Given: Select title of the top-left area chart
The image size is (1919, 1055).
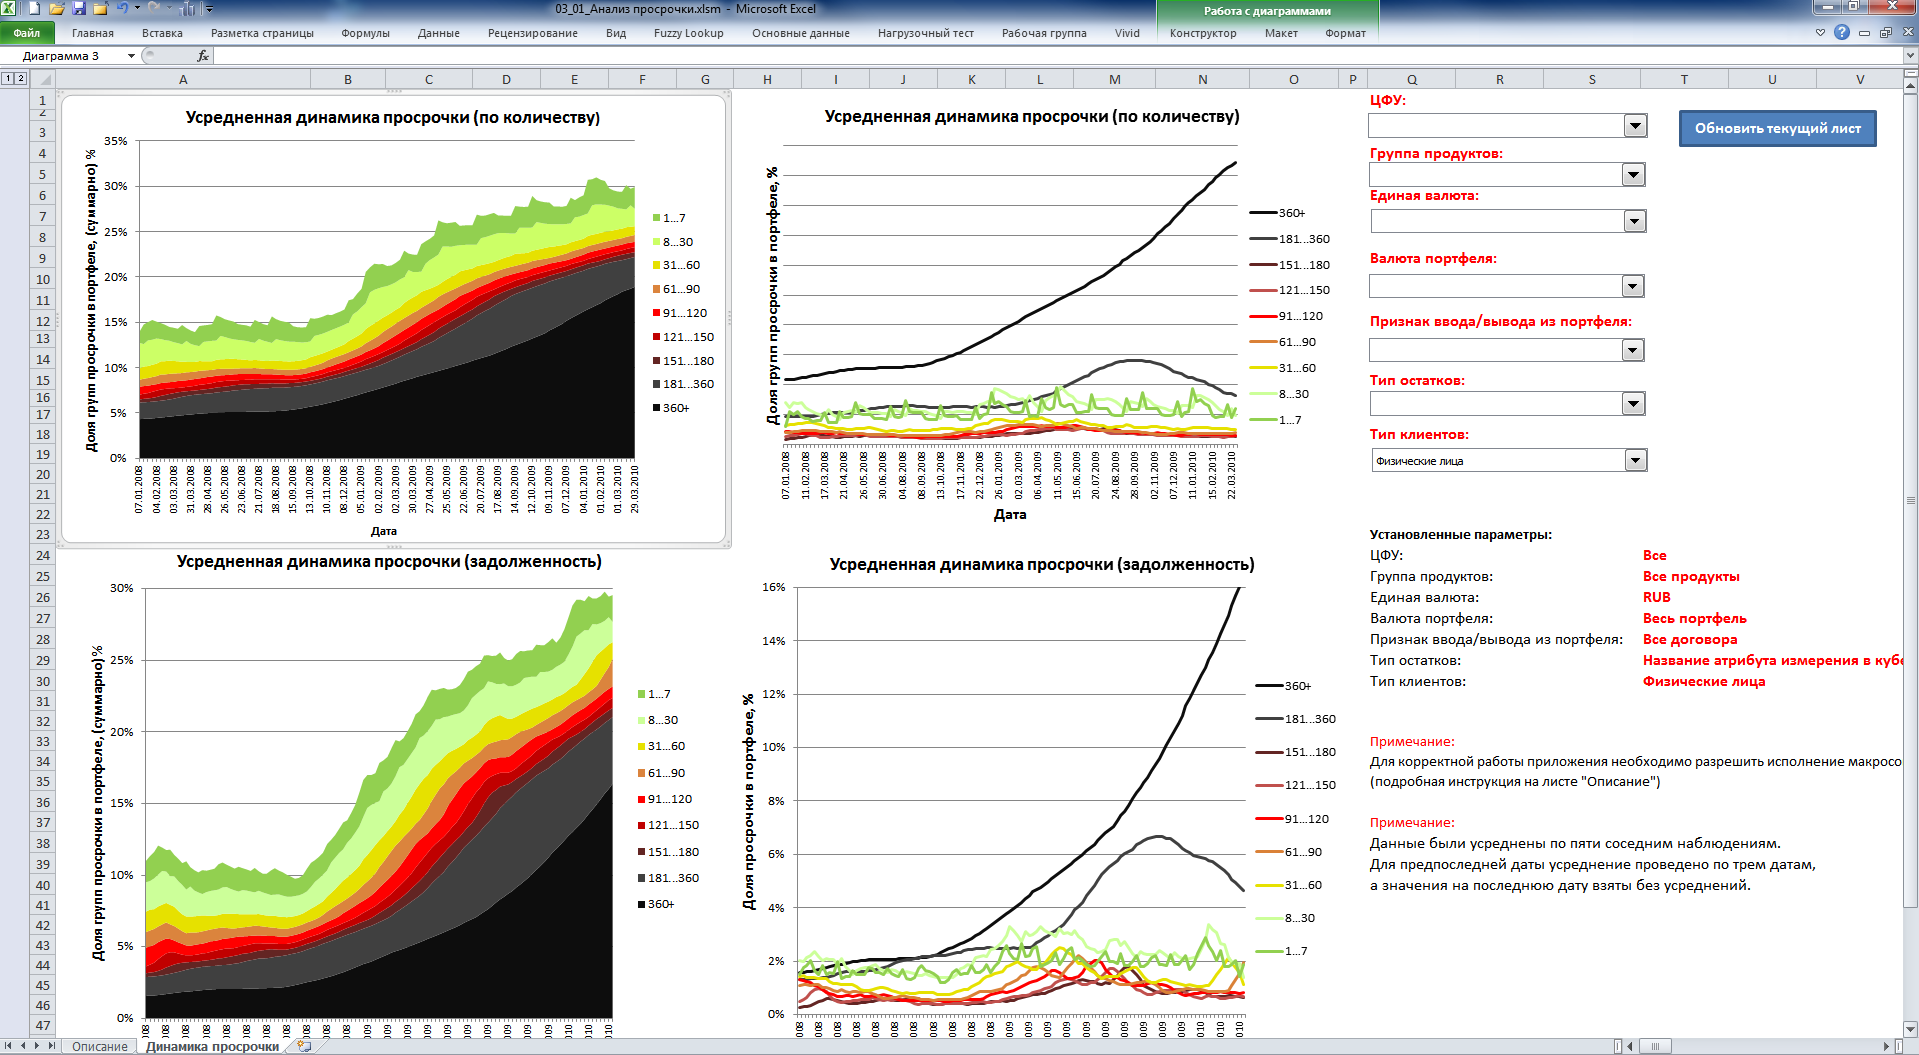Looking at the screenshot, I should tap(393, 118).
